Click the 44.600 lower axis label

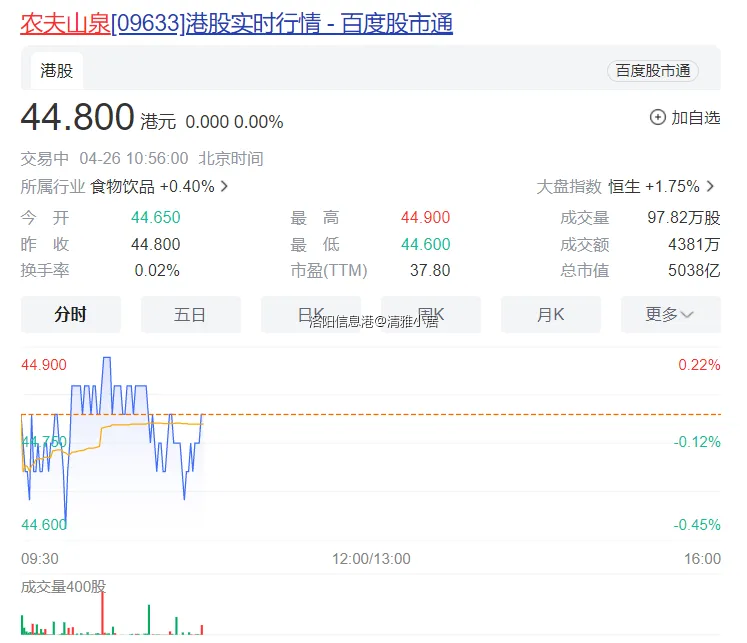[x=44, y=525]
